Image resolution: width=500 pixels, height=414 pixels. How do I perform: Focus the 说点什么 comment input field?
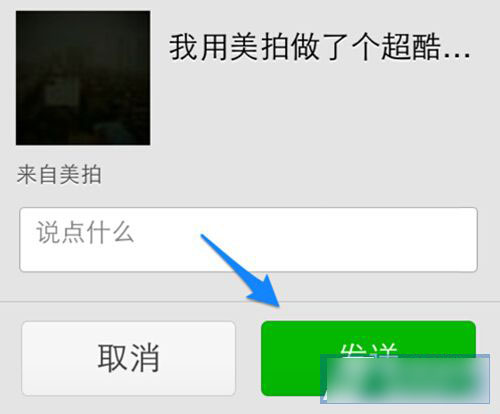248,240
